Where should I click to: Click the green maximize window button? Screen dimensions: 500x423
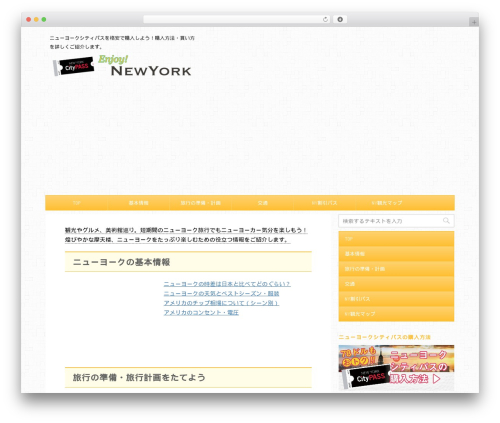tap(44, 20)
